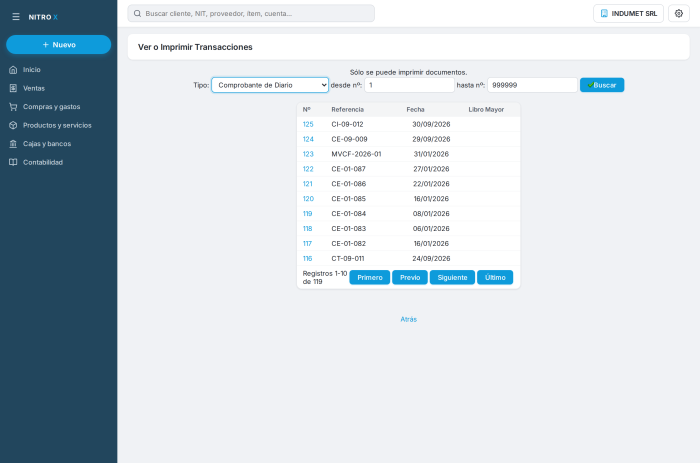This screenshot has height=463, width=700.
Task: Follow the Atrás link
Action: tap(408, 319)
